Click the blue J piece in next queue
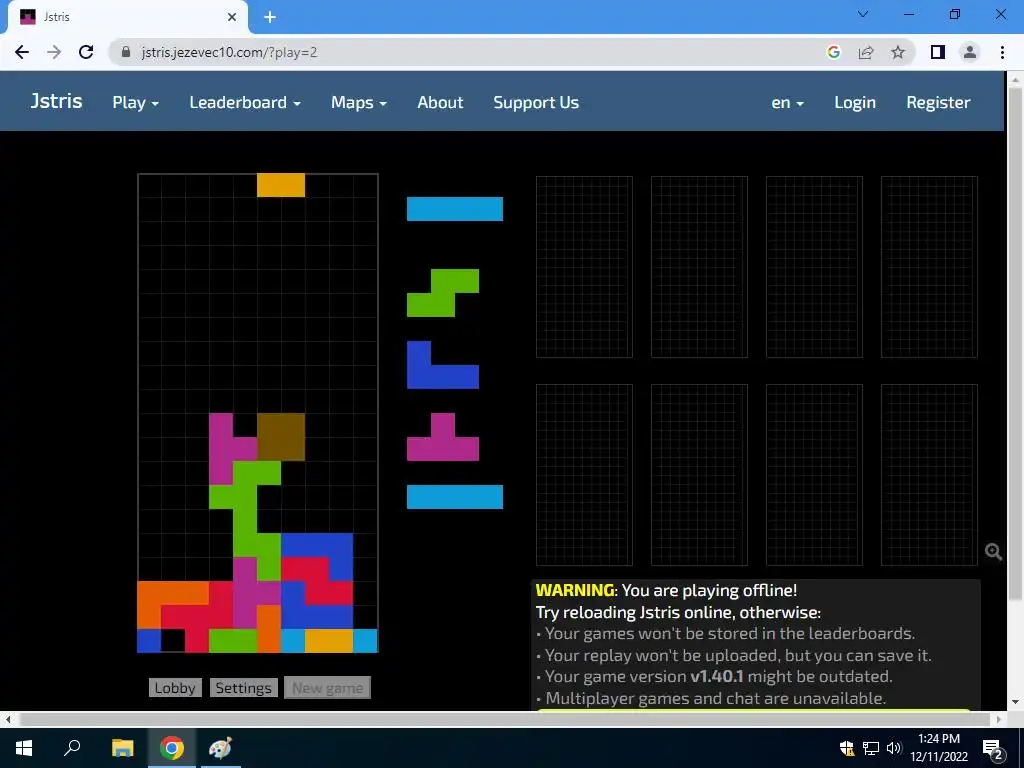The height and width of the screenshot is (768, 1024). point(443,365)
